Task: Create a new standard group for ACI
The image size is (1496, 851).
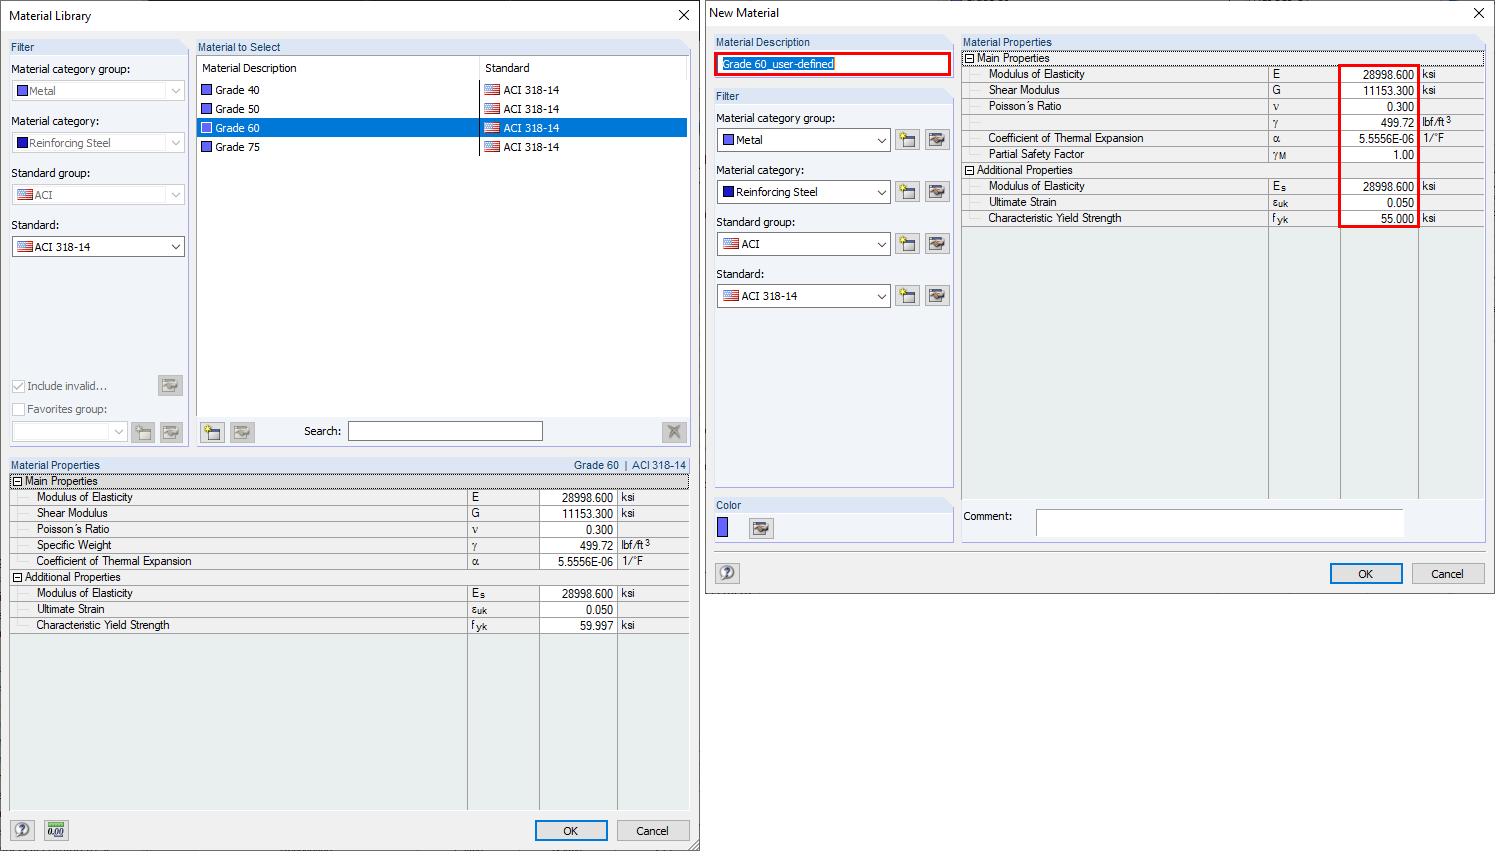Action: click(x=907, y=243)
